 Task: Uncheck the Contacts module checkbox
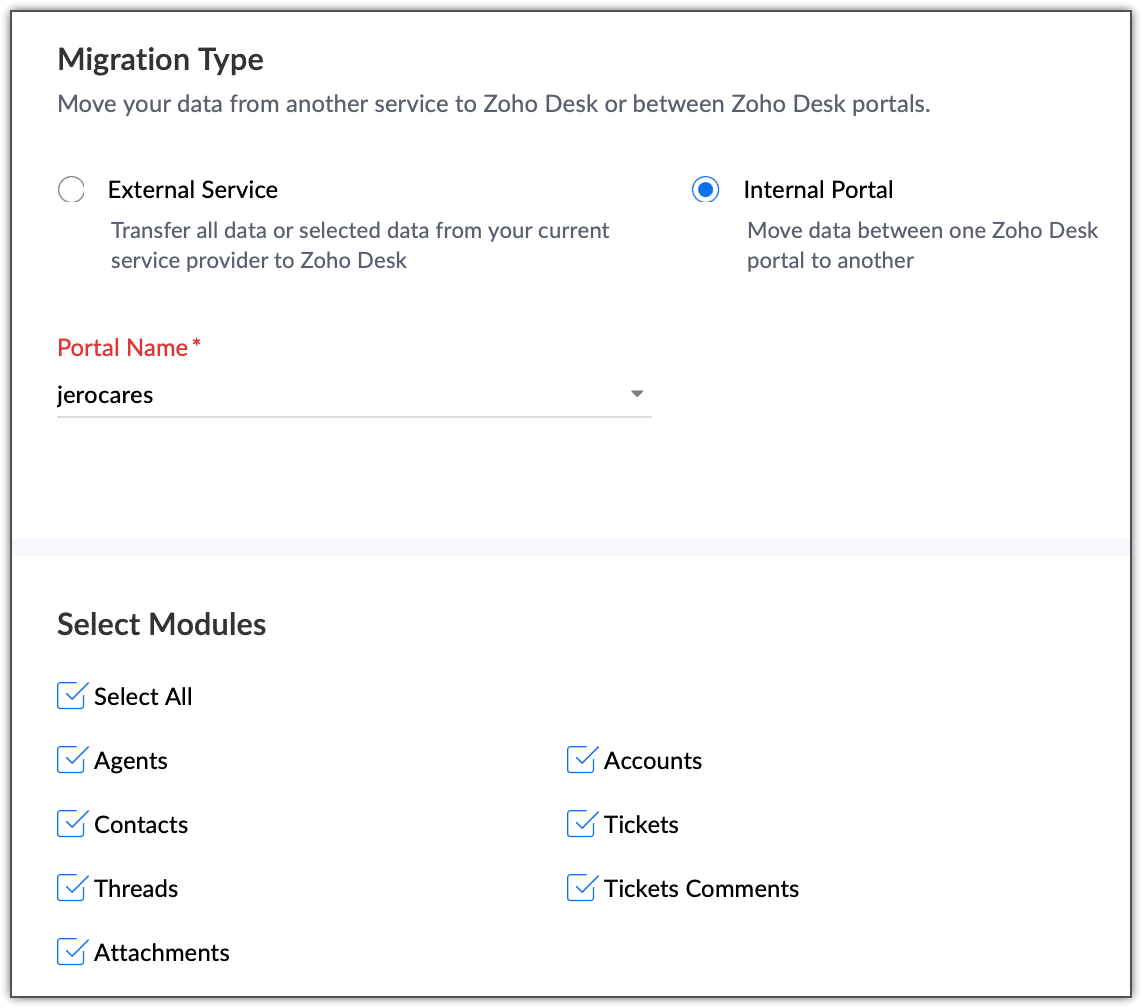click(x=71, y=824)
